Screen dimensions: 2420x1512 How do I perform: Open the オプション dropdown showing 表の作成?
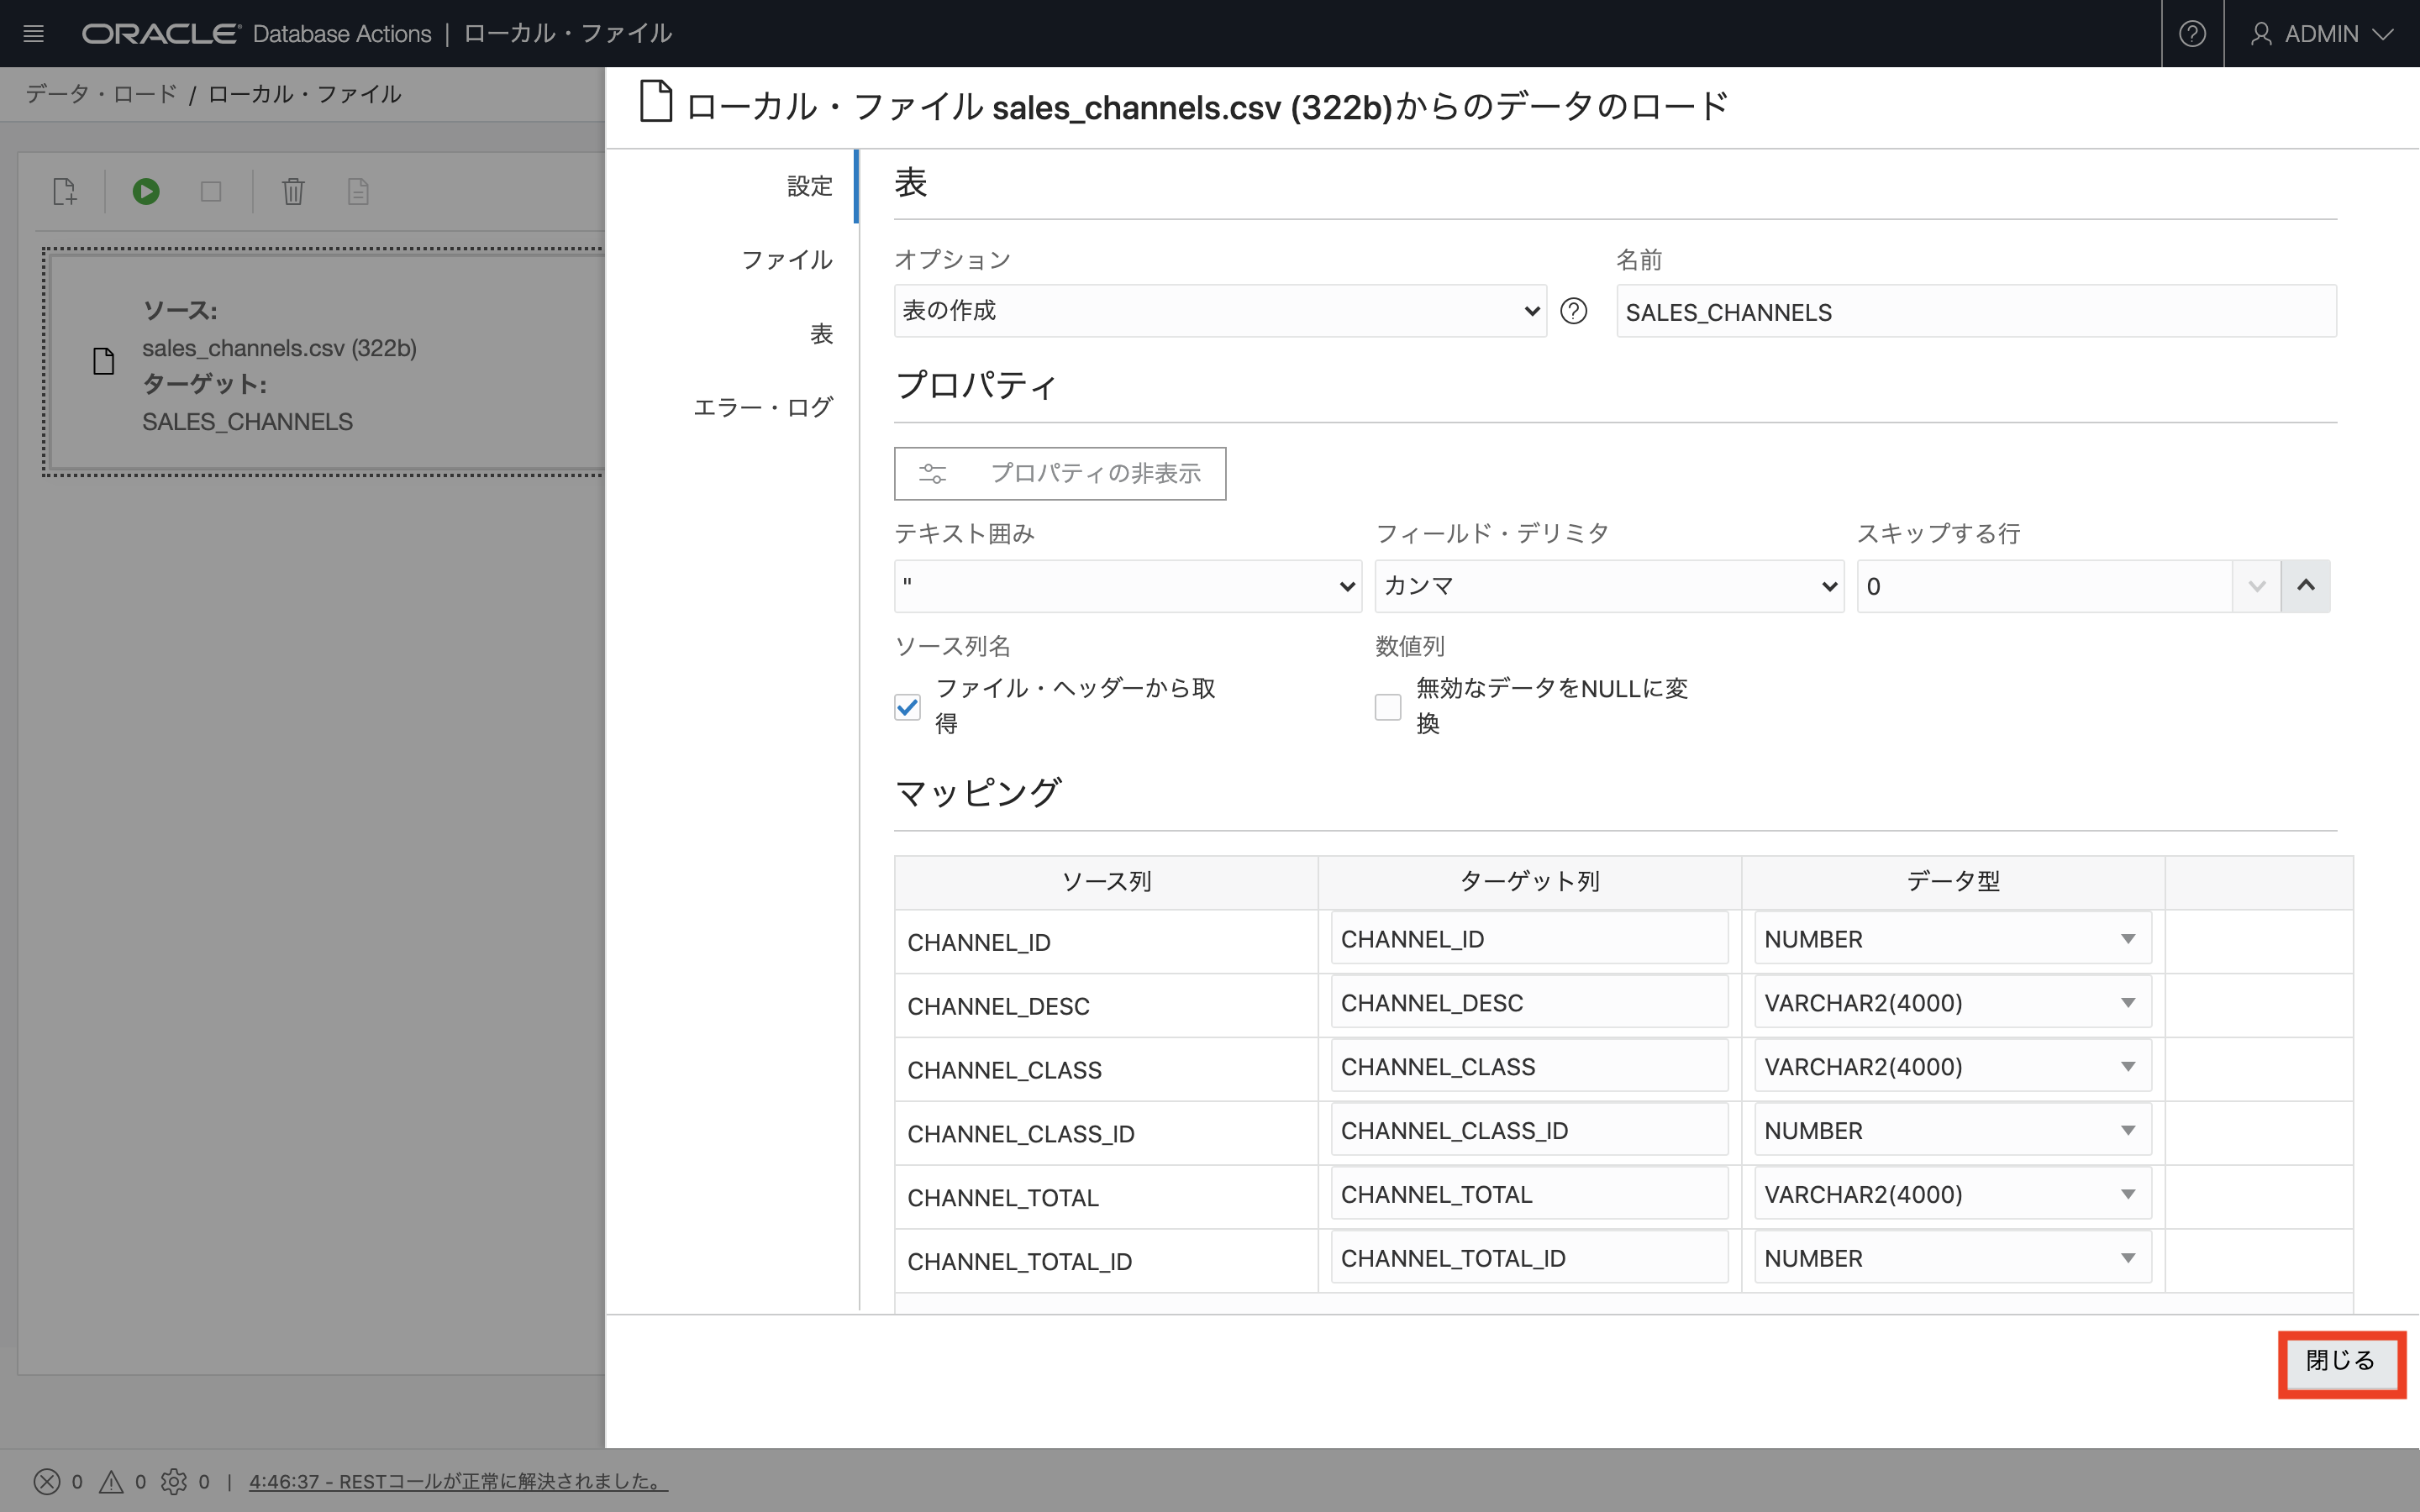pos(1218,310)
